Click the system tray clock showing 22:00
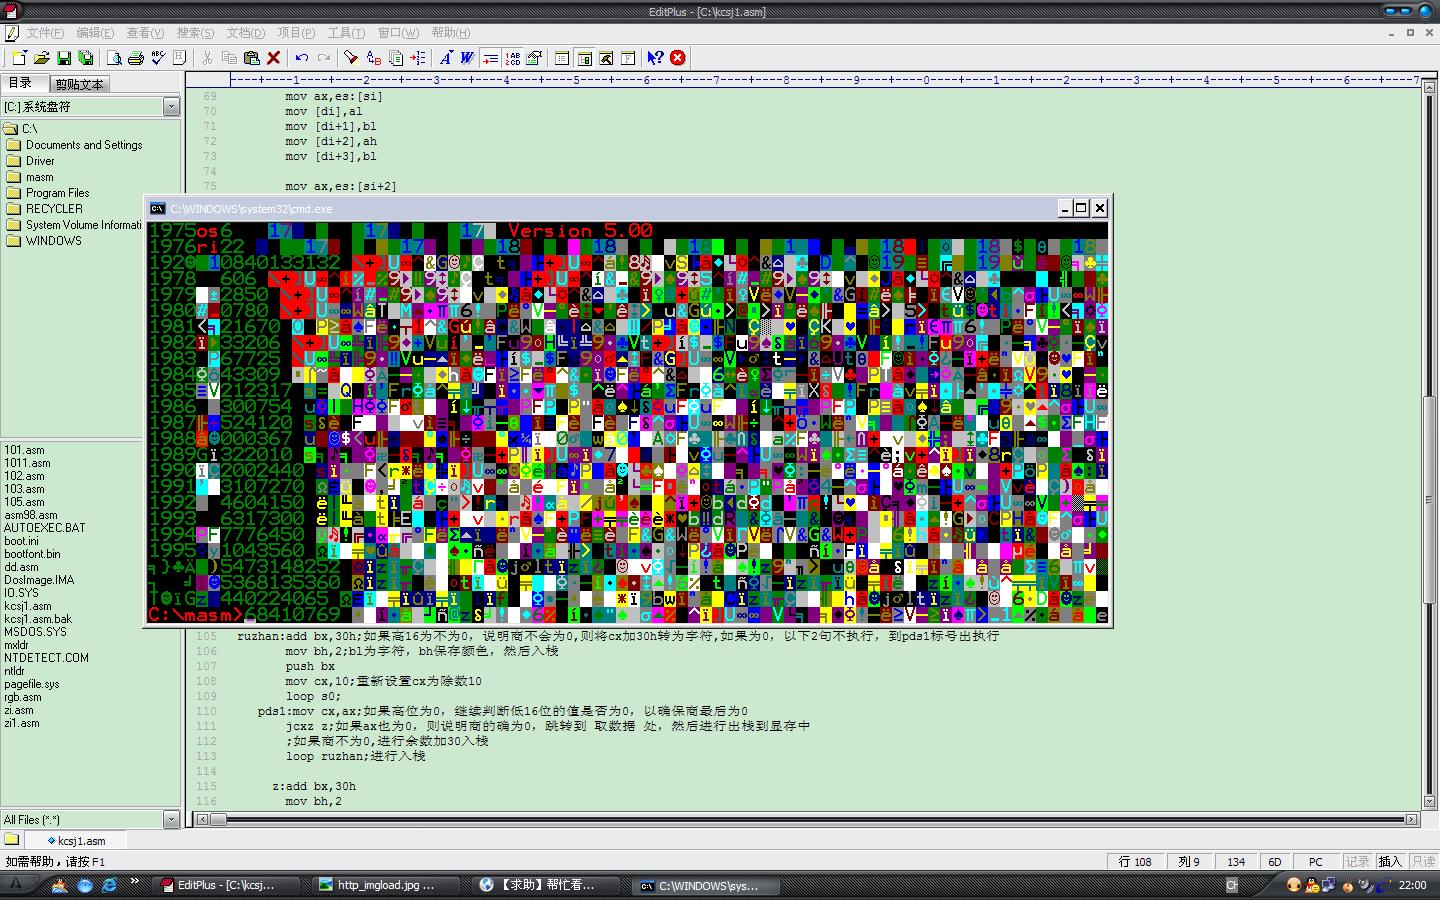The width and height of the screenshot is (1440, 900). click(1412, 885)
